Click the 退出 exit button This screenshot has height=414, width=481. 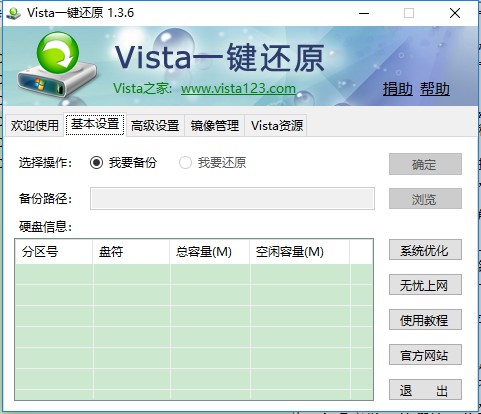(x=425, y=390)
